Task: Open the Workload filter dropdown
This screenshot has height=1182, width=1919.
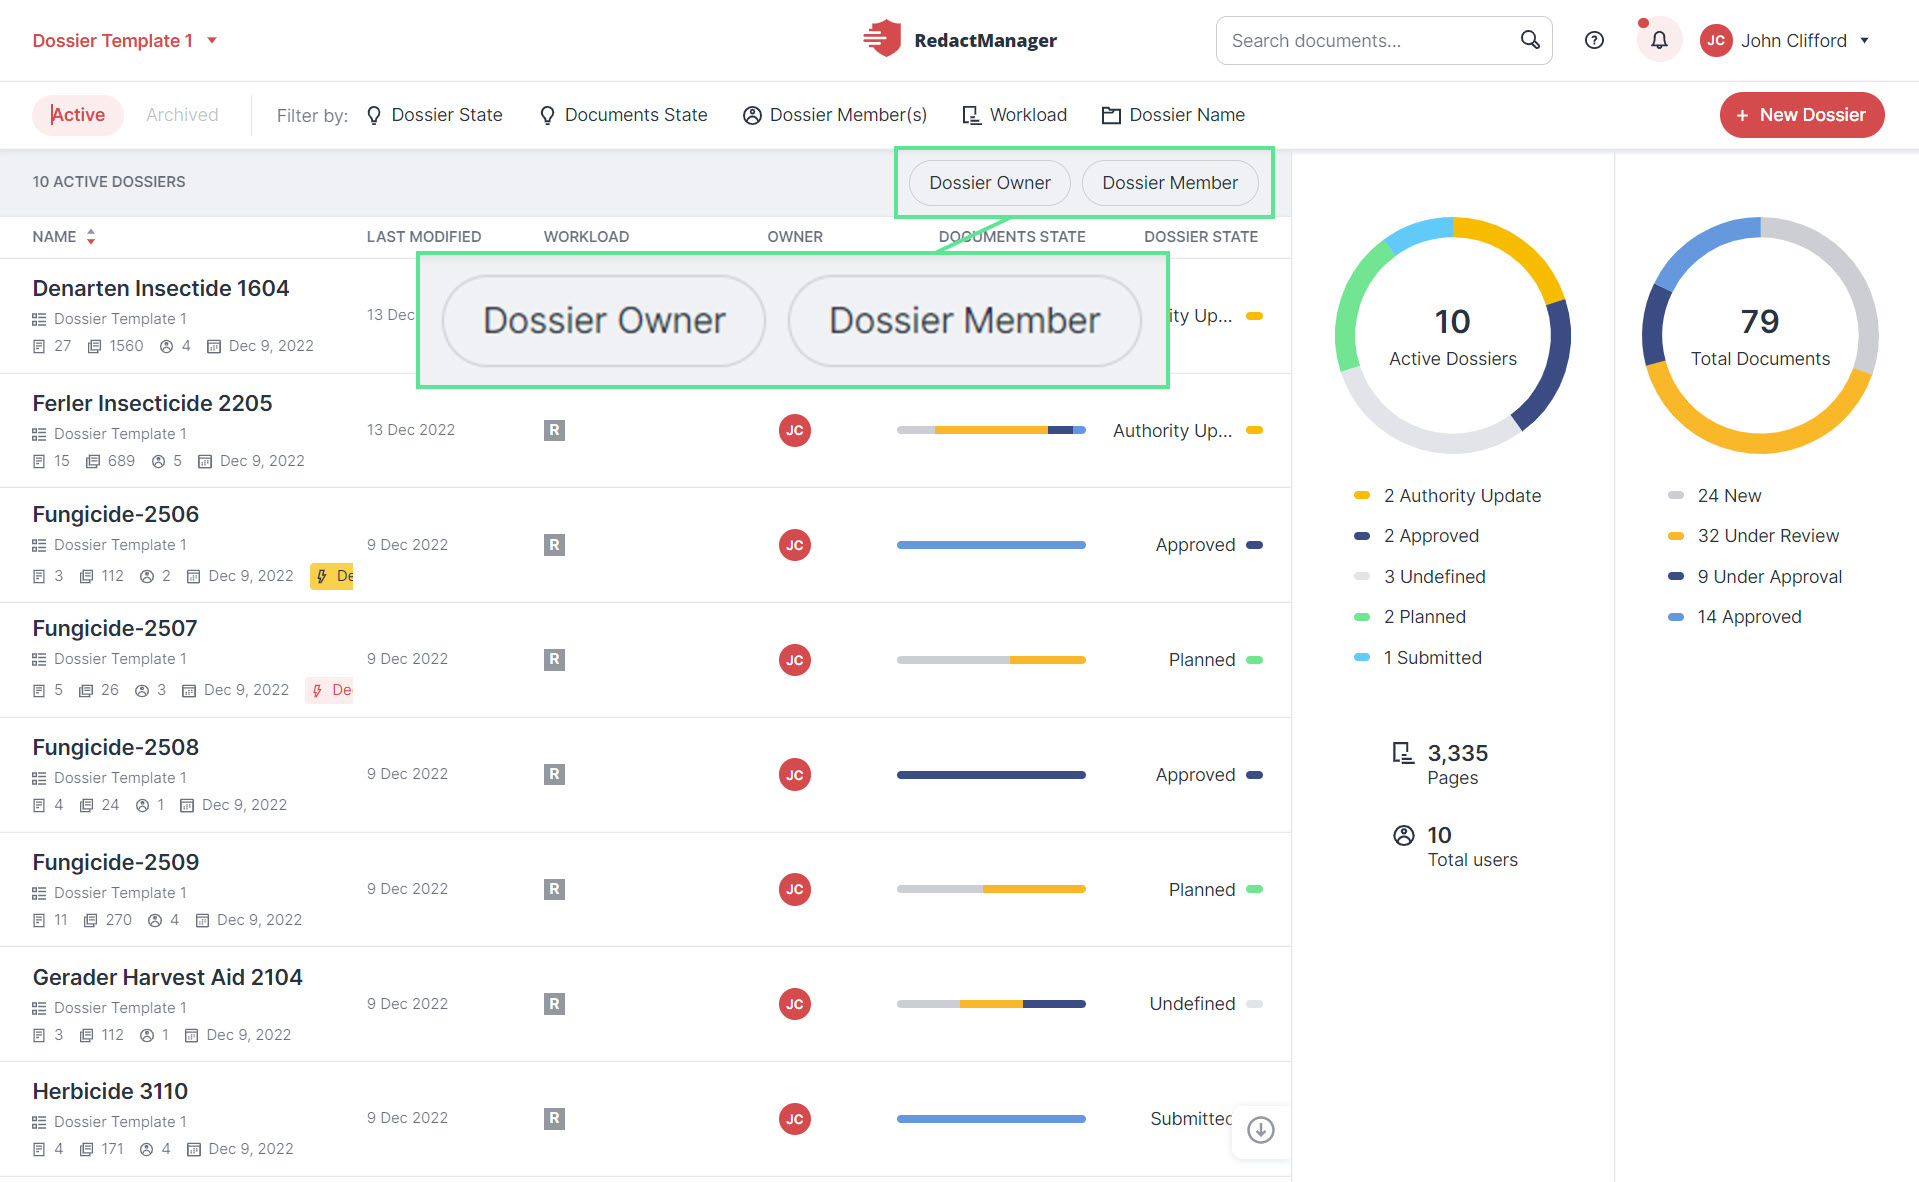Action: click(1014, 115)
